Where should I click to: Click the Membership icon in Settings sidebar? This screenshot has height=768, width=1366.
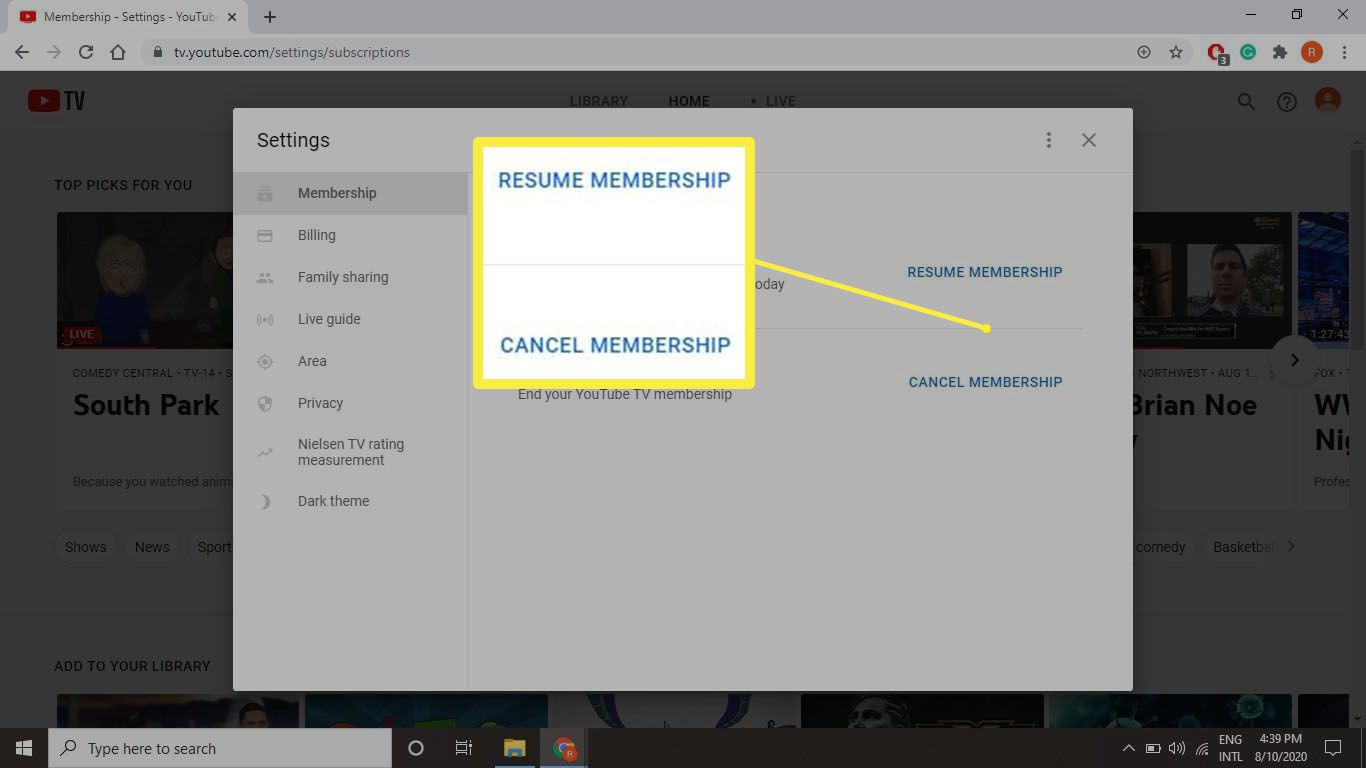point(265,193)
